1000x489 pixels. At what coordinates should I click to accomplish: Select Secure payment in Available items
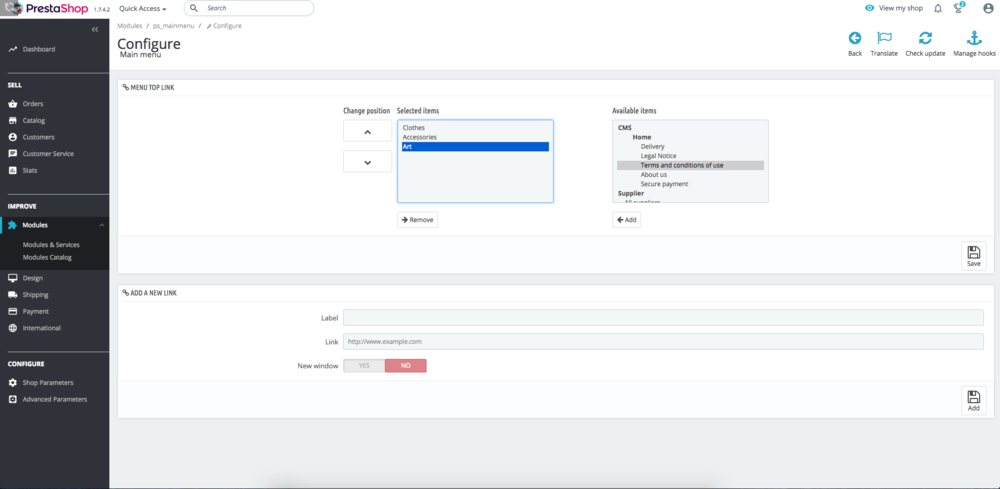pyautogui.click(x=690, y=184)
